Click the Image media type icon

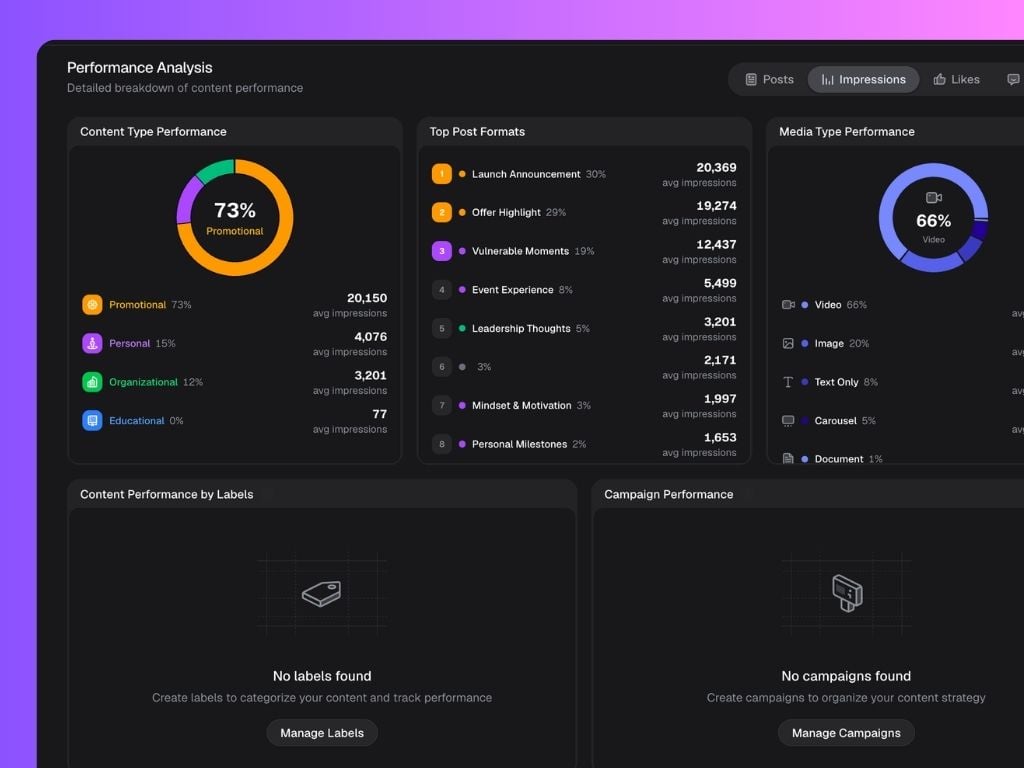(x=788, y=344)
